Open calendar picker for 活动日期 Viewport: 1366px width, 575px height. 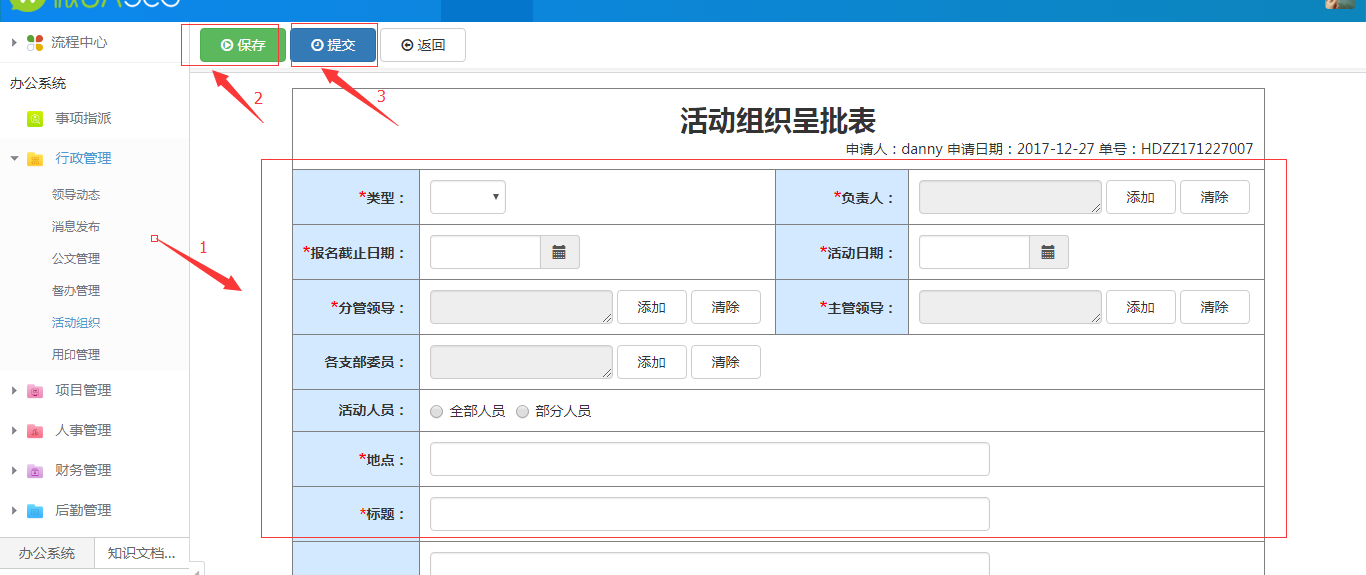[x=1048, y=252]
